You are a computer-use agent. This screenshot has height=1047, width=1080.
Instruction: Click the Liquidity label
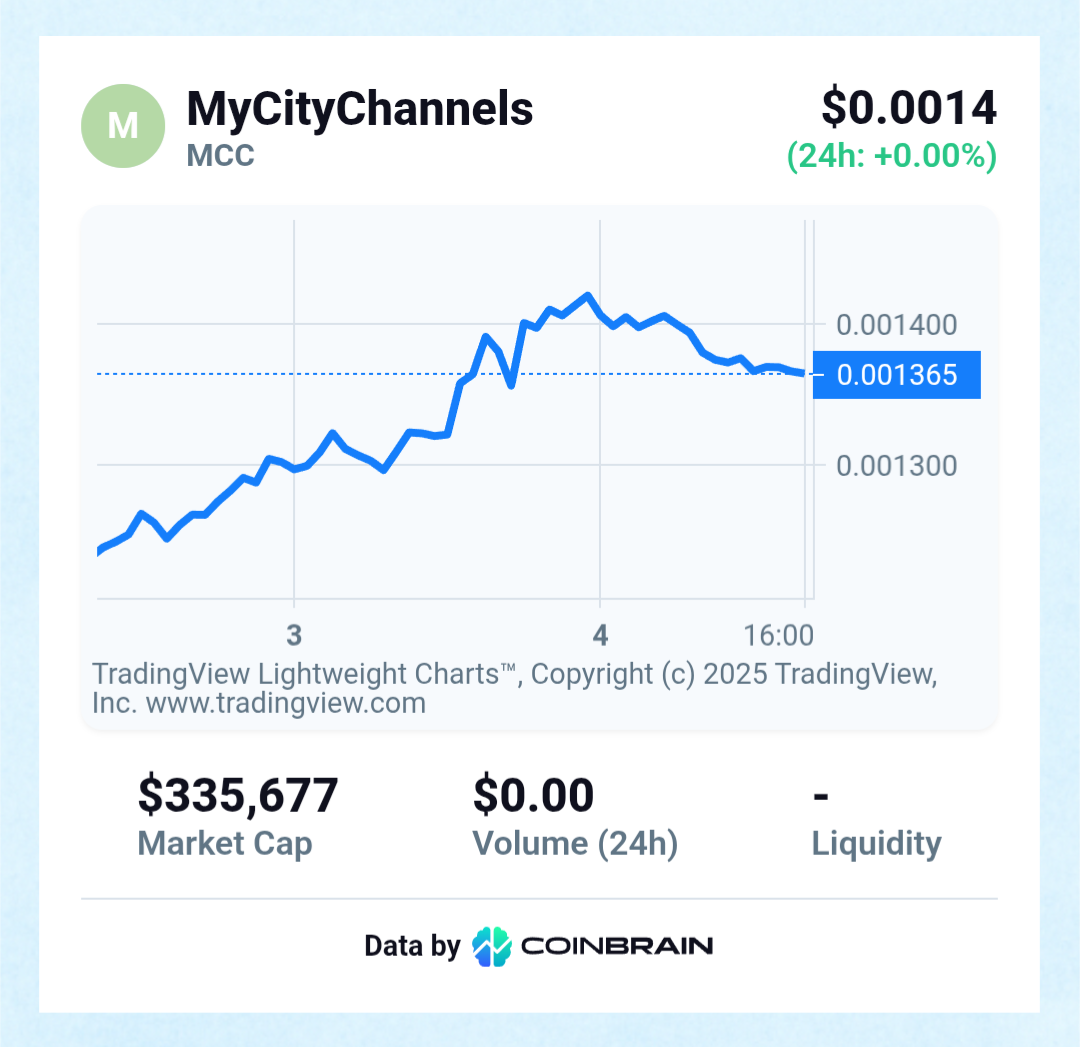pyautogui.click(x=876, y=843)
